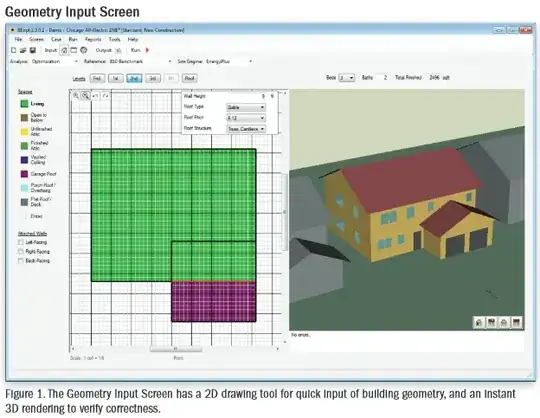This screenshot has width=540, height=418.
Task: Click the 3D house rendering view
Action: tap(407, 210)
